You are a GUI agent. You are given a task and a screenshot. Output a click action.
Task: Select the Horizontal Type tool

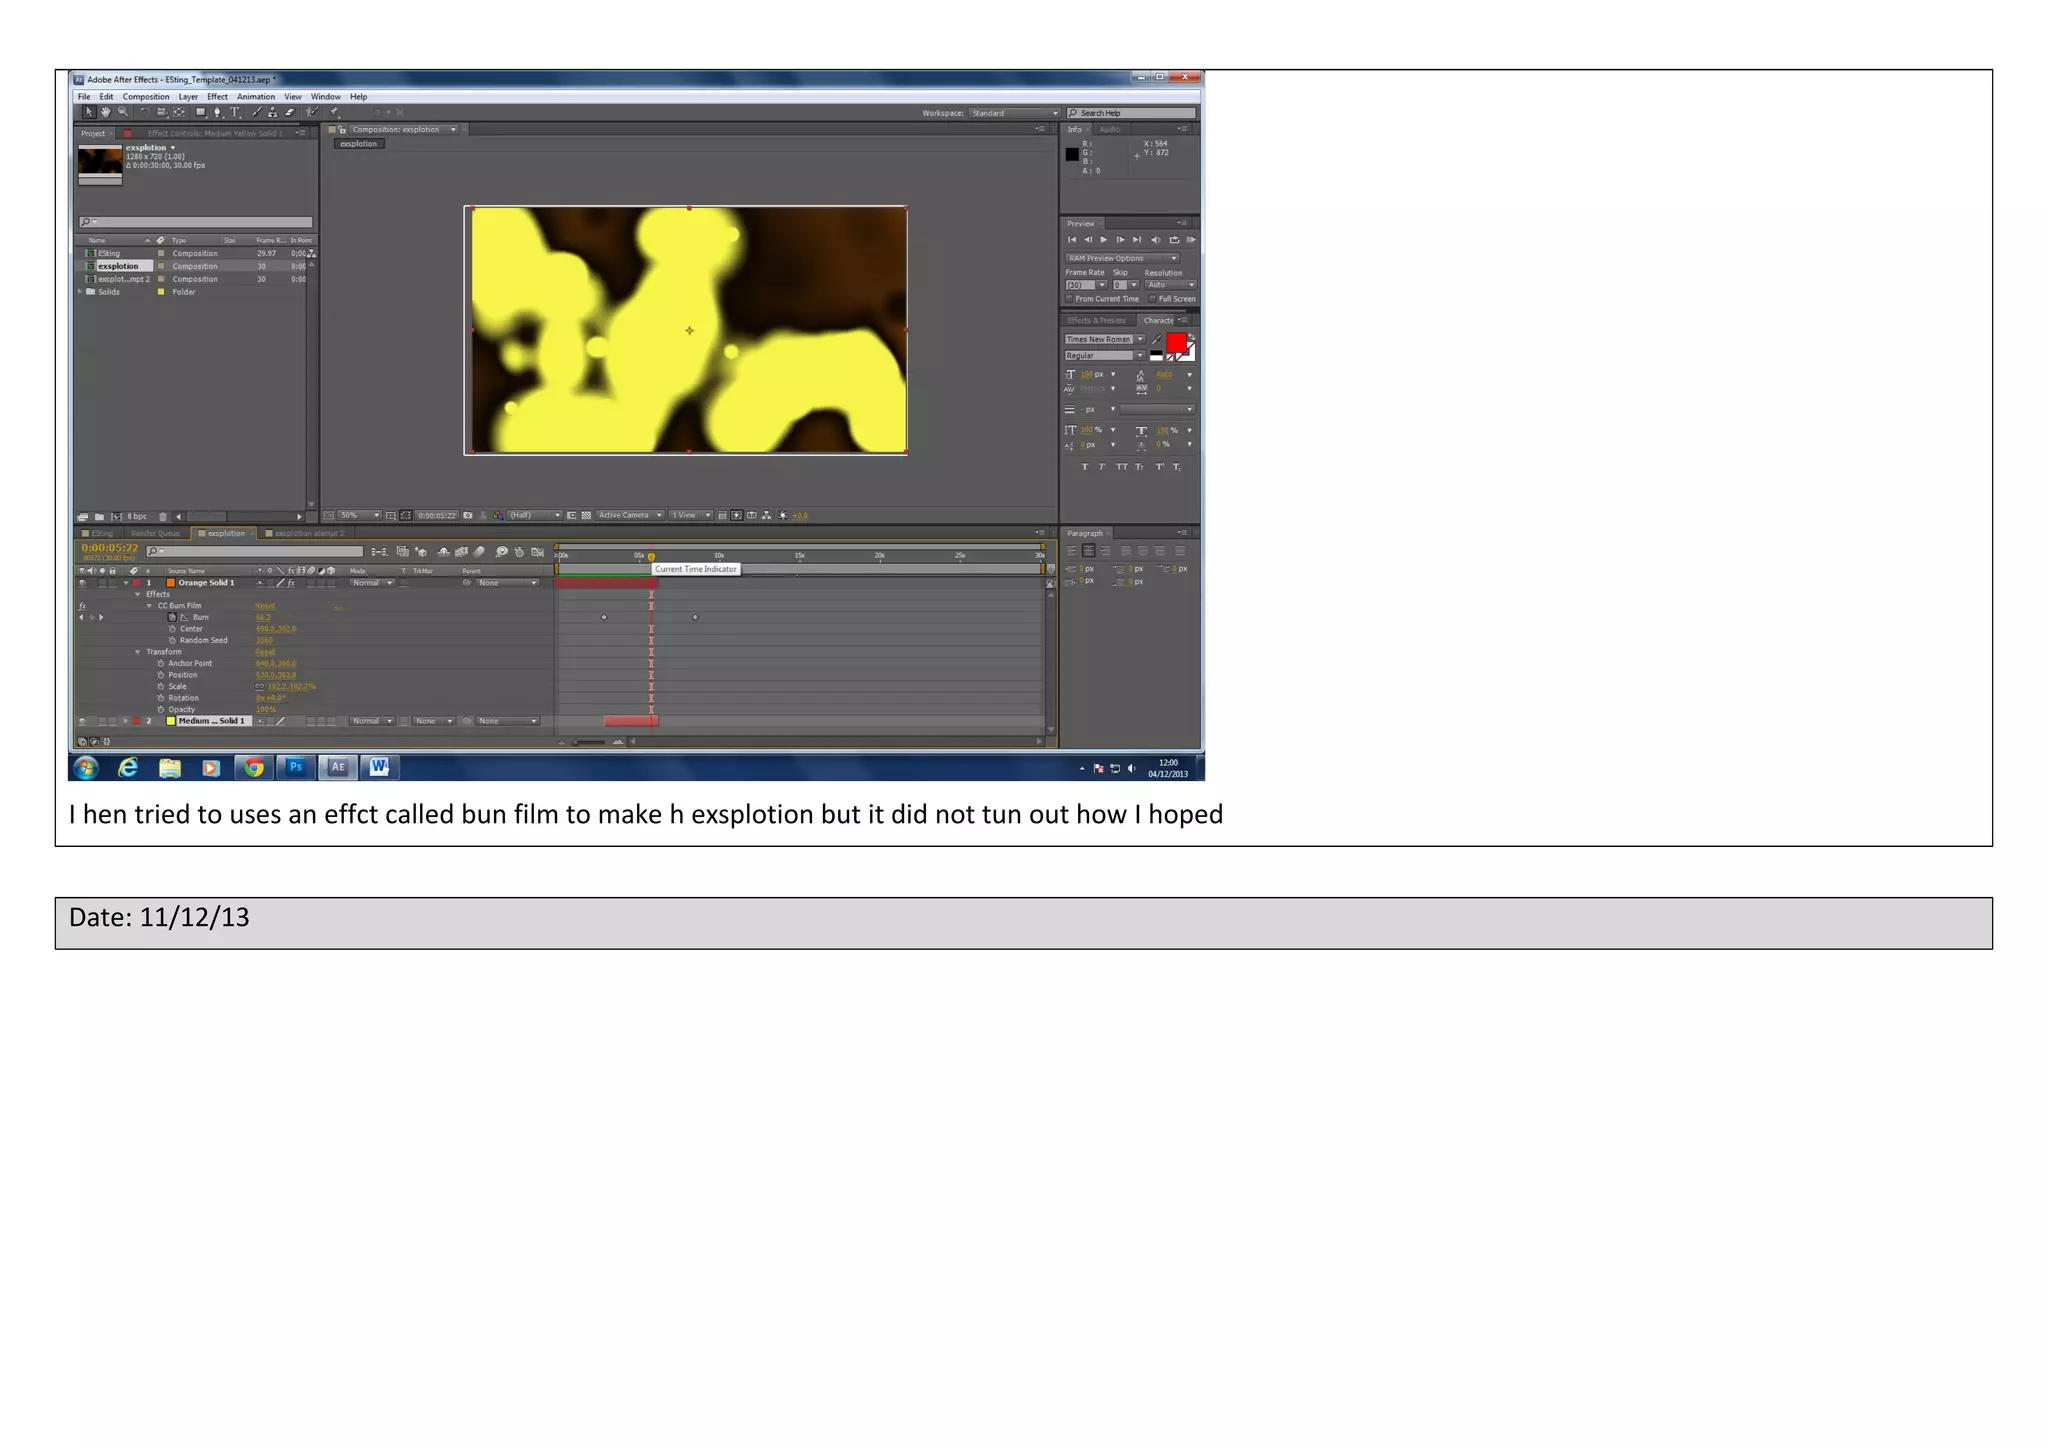coord(235,113)
